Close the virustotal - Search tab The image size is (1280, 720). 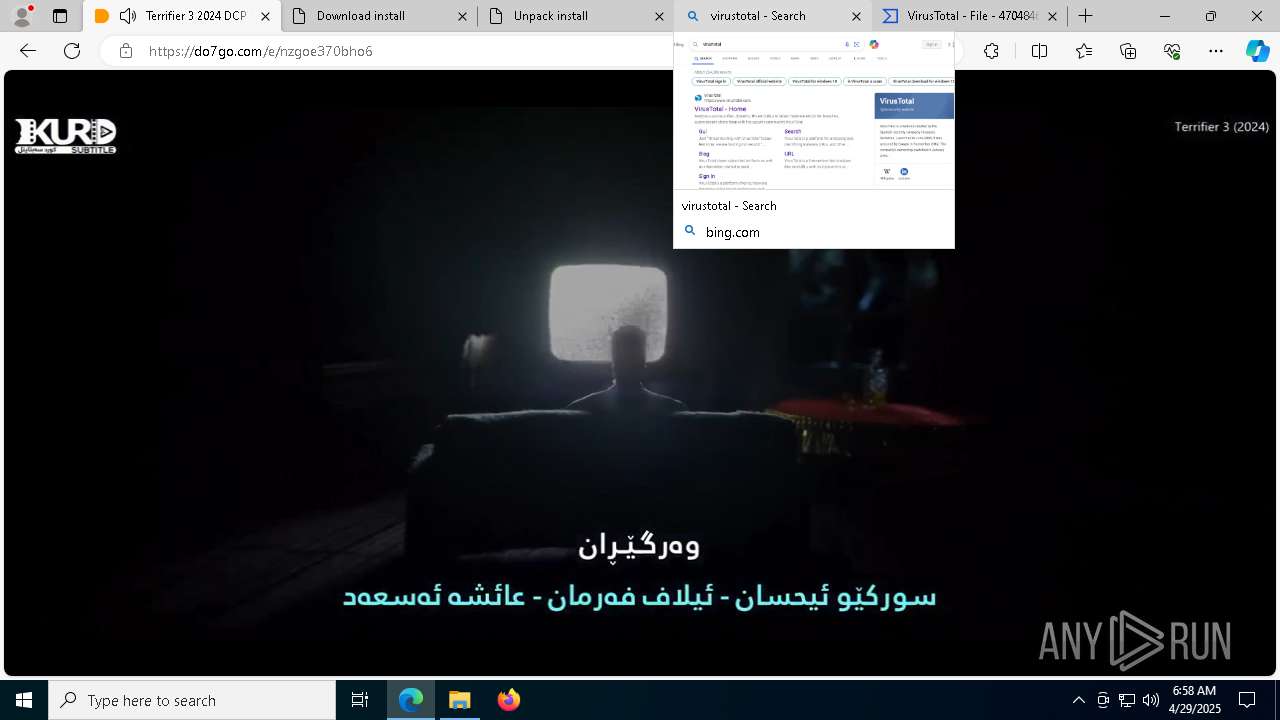tap(856, 16)
